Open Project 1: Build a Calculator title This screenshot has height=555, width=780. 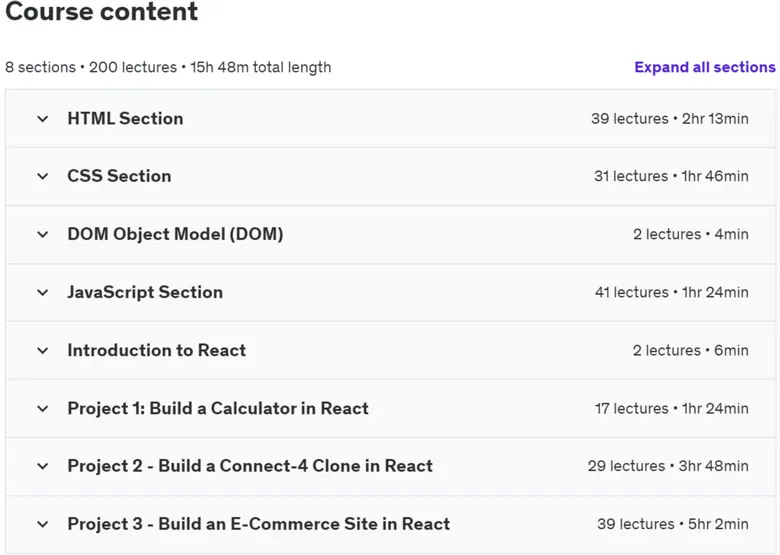[x=218, y=408]
